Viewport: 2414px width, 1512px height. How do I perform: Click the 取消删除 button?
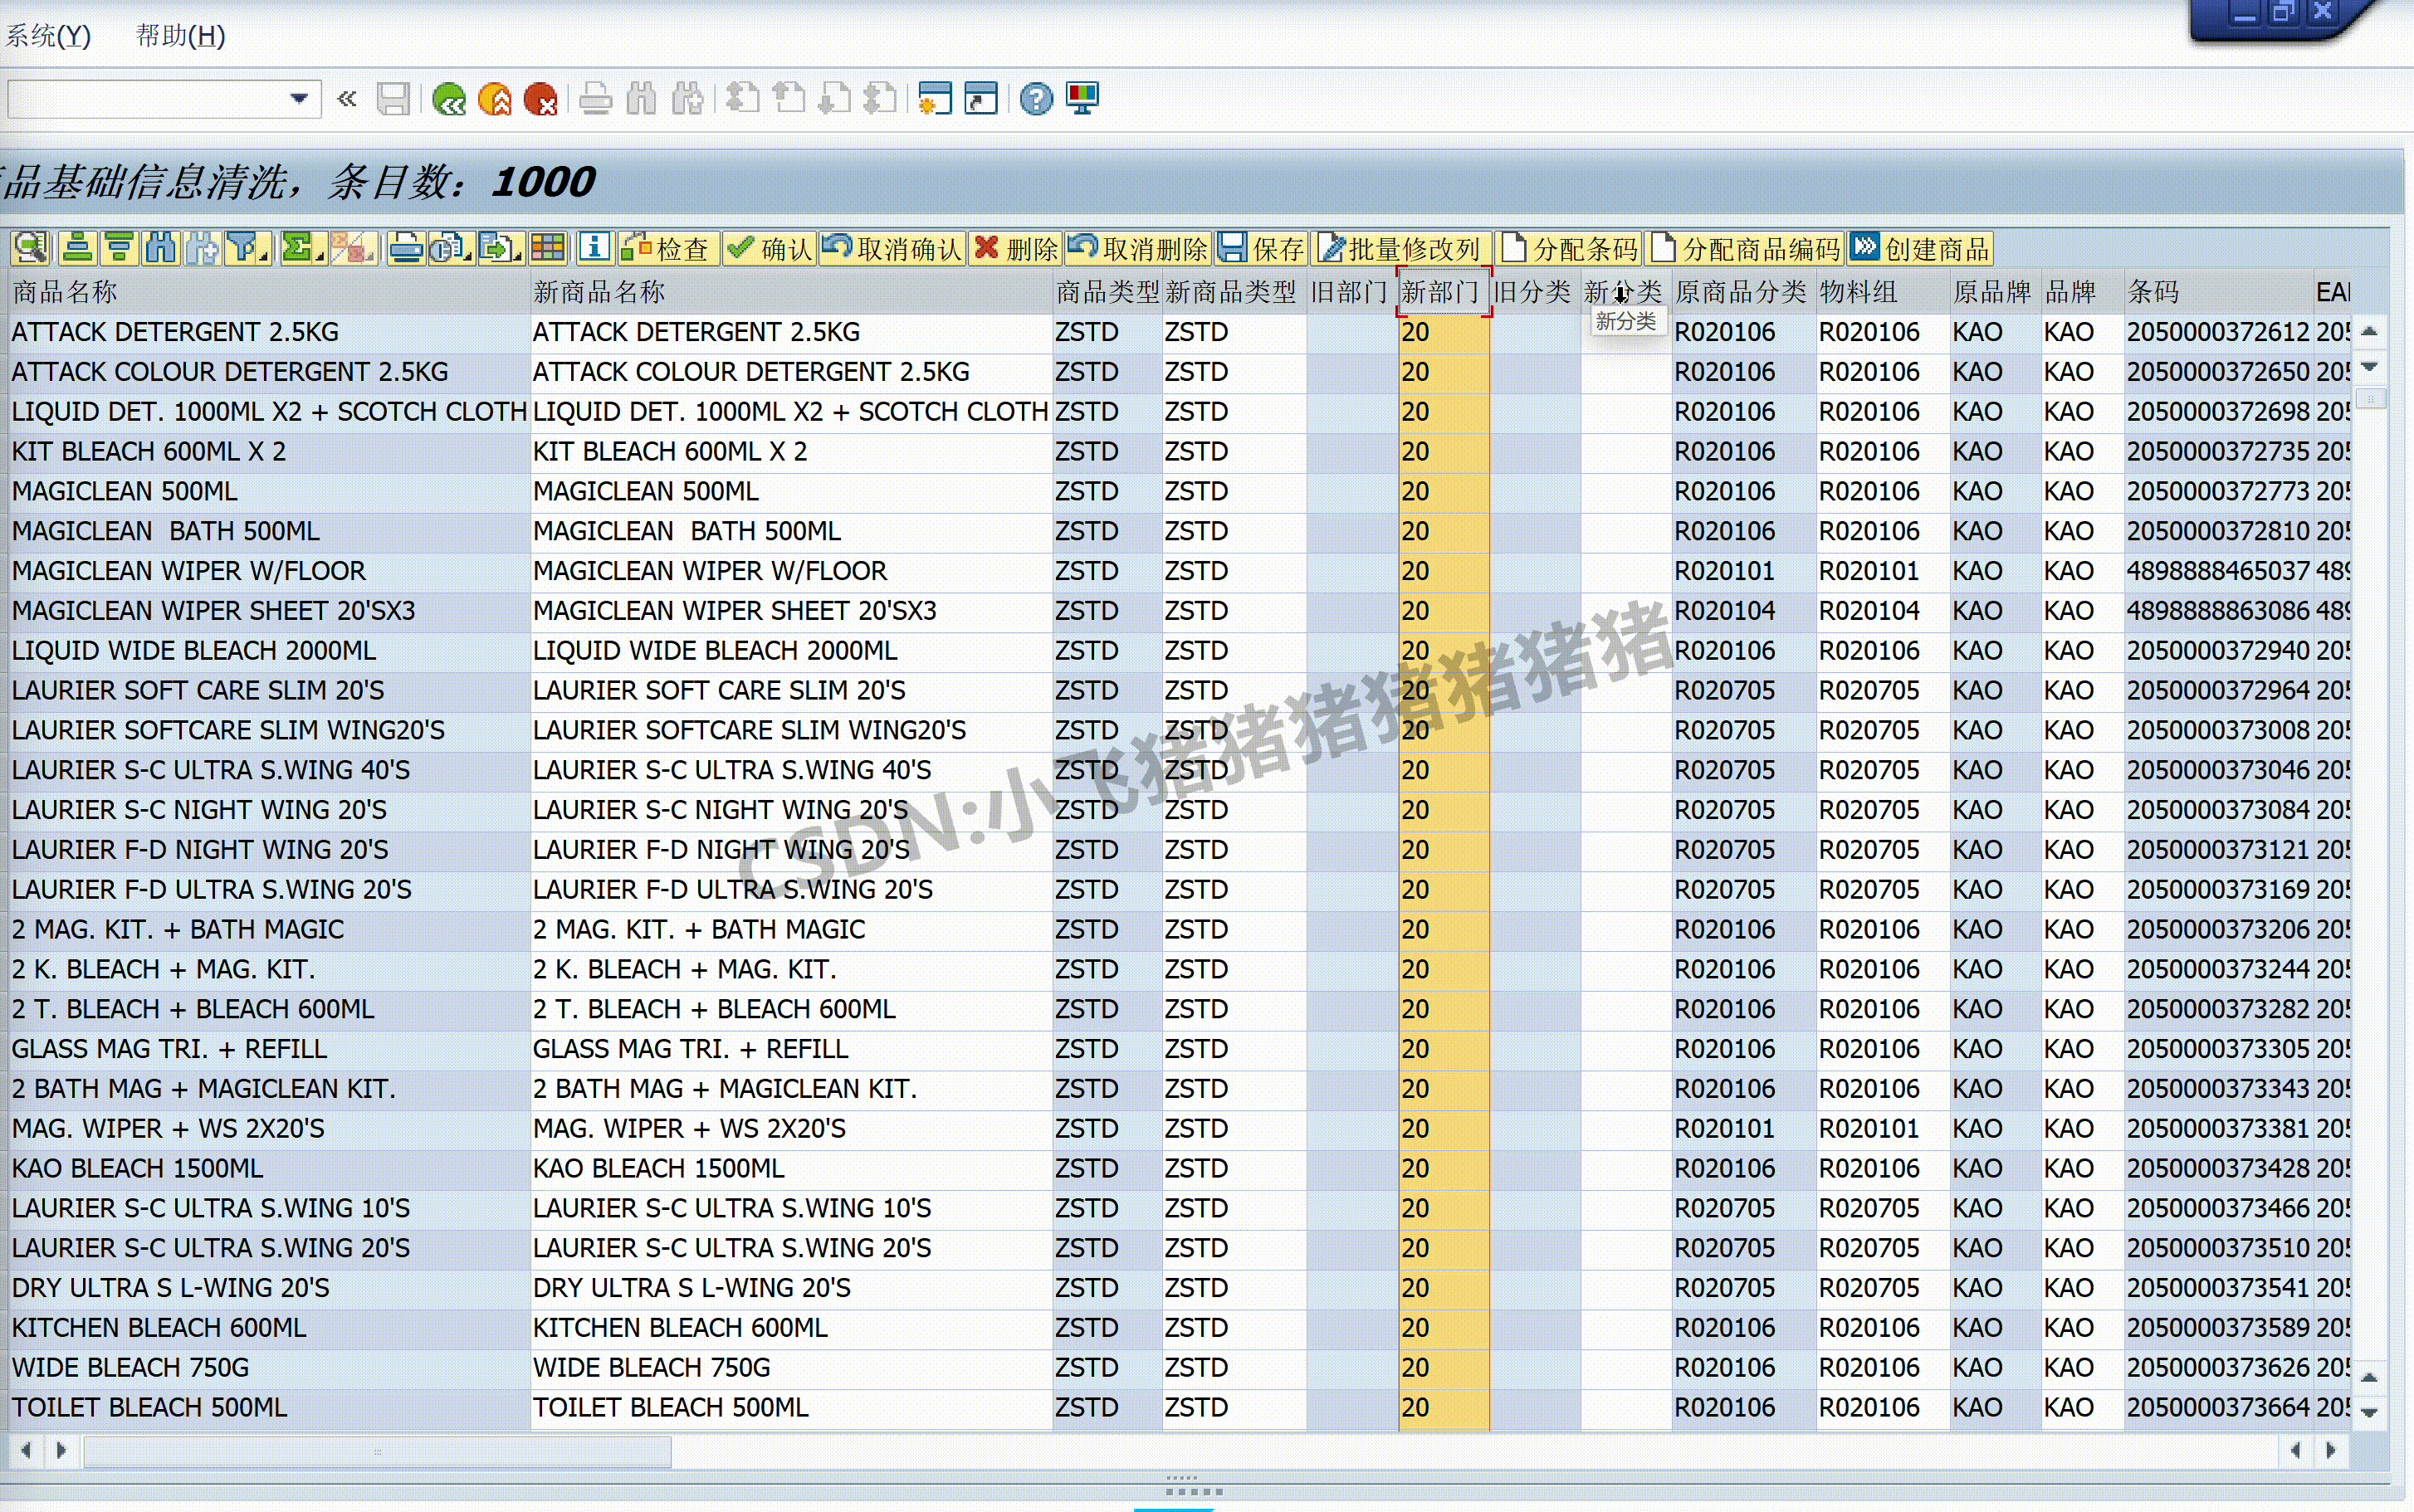coord(1138,248)
